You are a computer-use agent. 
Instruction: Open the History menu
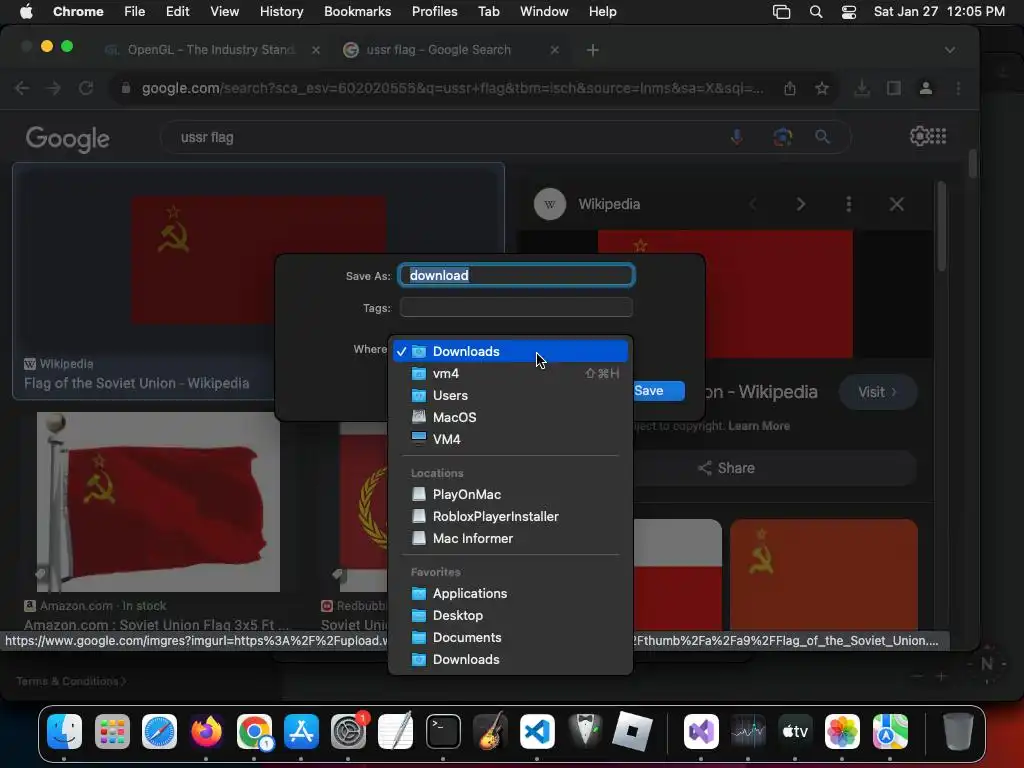281,12
